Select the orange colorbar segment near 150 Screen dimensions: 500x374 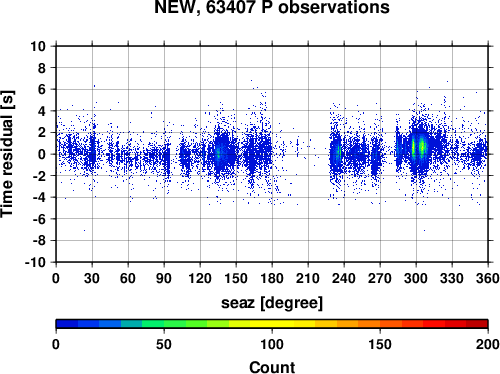pos(380,324)
